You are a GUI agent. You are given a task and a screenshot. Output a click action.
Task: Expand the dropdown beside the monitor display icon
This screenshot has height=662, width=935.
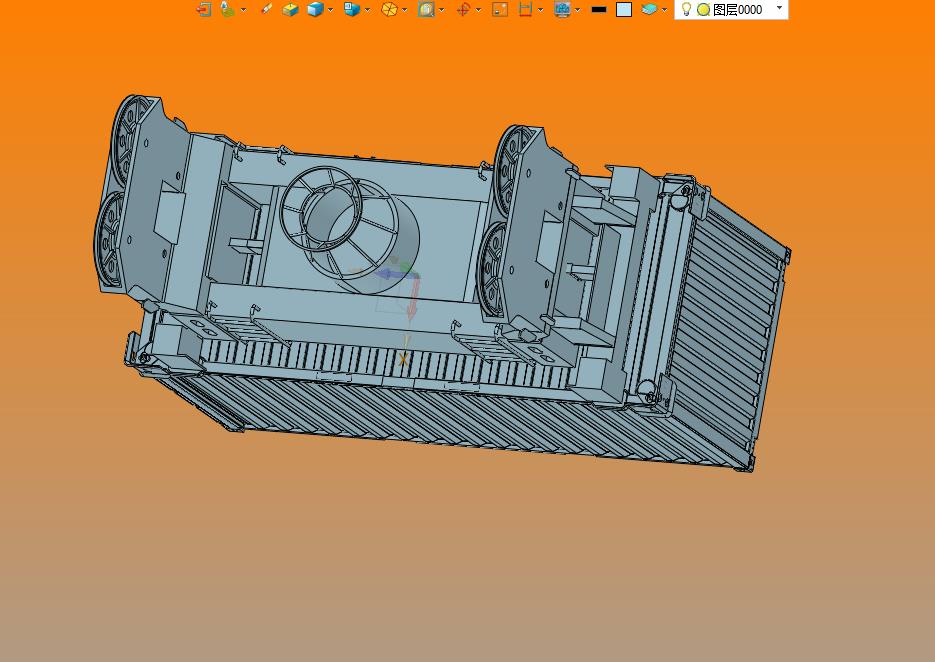coord(578,10)
